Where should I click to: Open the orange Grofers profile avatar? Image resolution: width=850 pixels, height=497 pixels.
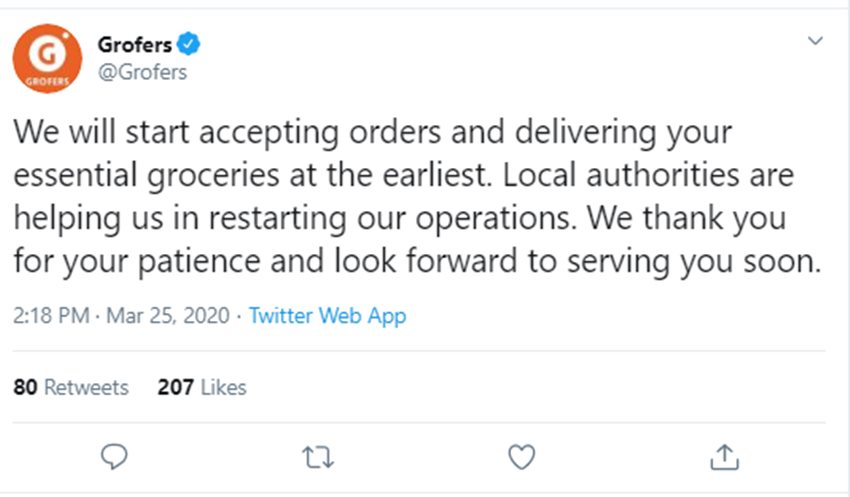click(46, 59)
